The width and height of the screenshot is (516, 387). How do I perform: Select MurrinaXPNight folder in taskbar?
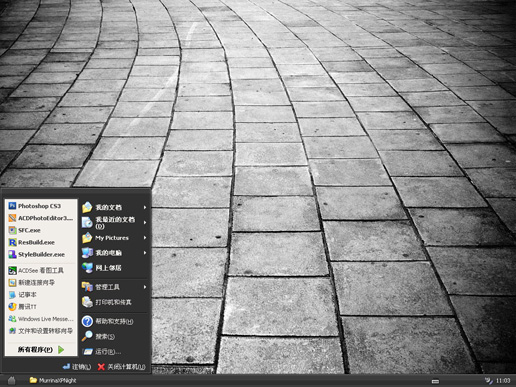pyautogui.click(x=53, y=380)
